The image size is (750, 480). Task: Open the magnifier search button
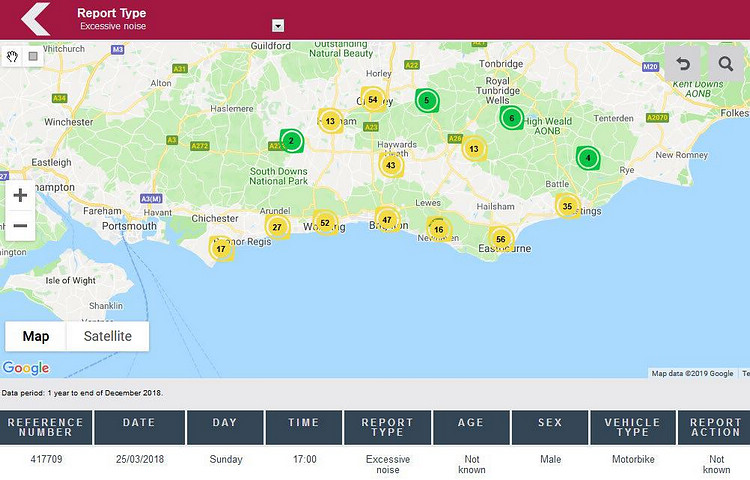coord(726,64)
